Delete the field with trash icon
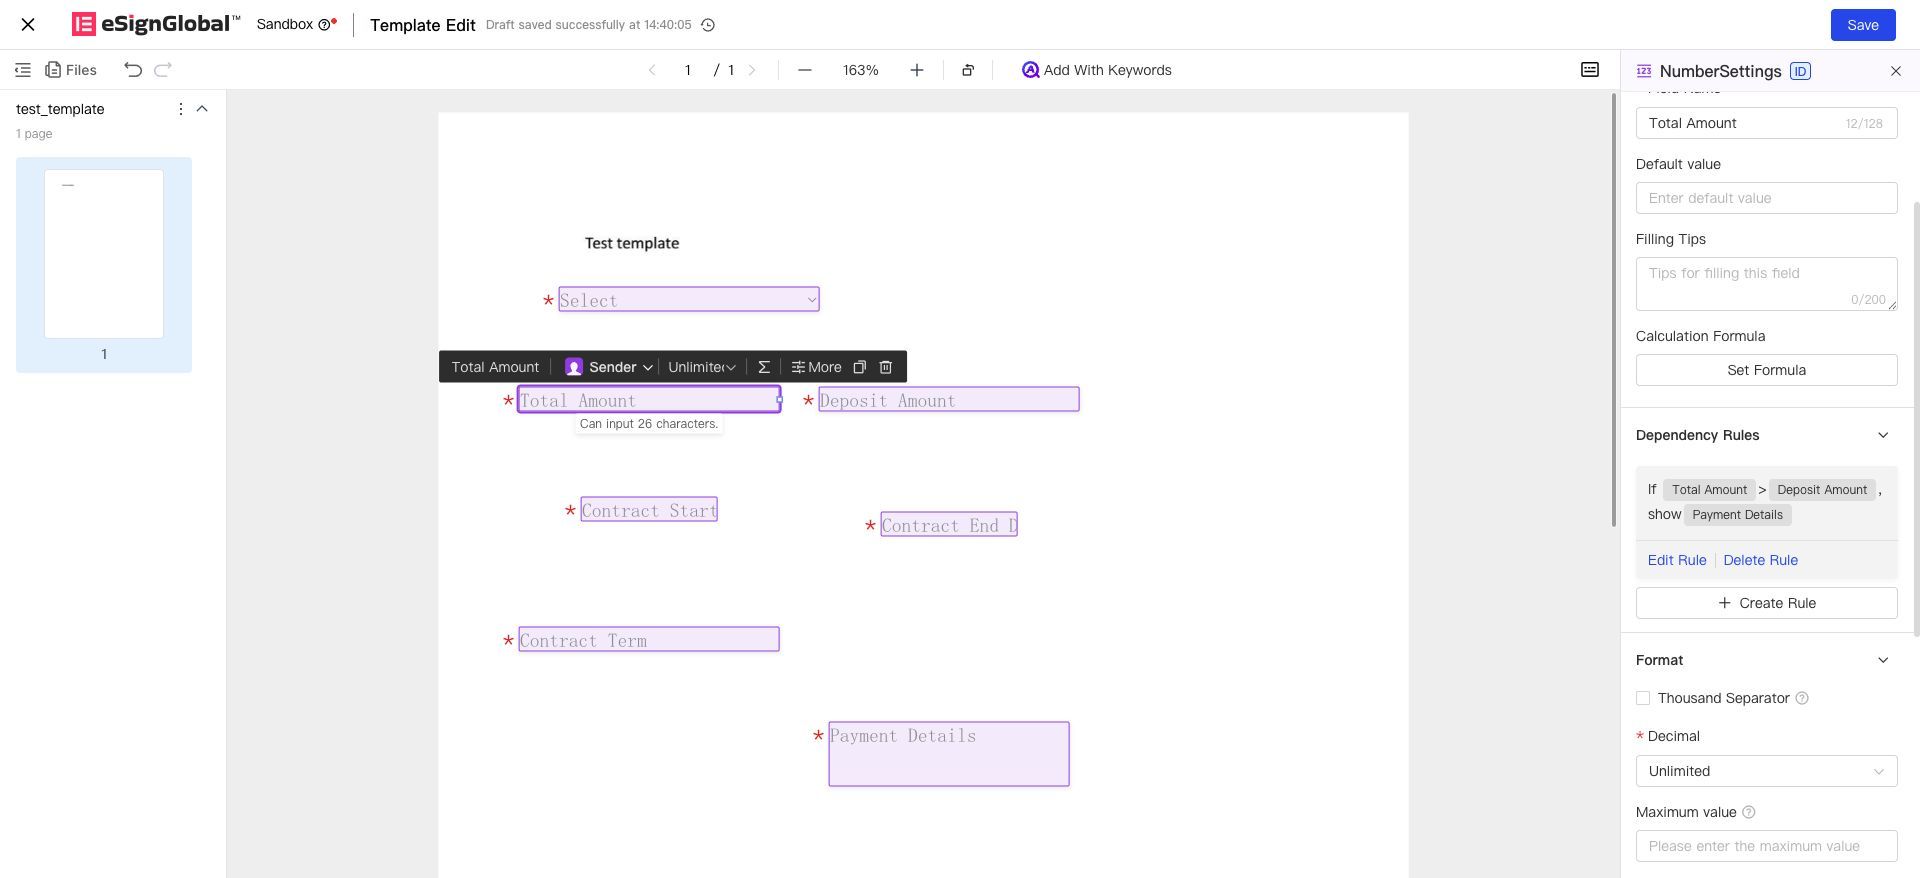The width and height of the screenshot is (1920, 878). click(885, 367)
